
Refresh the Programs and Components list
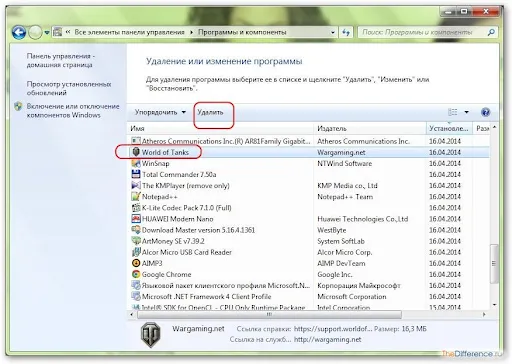346,32
